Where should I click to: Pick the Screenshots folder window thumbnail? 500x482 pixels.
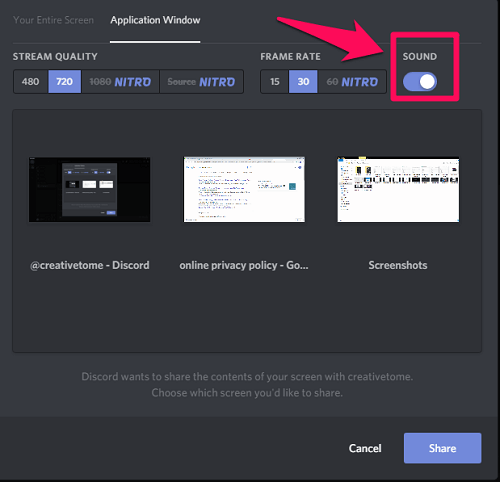pos(398,189)
